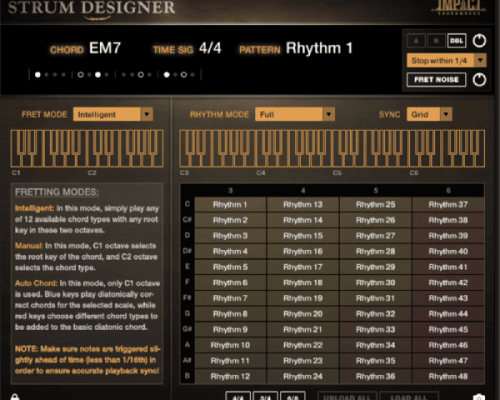Click the Rhythm Mode dropdown arrow
The height and width of the screenshot is (400, 500).
[x=329, y=114]
